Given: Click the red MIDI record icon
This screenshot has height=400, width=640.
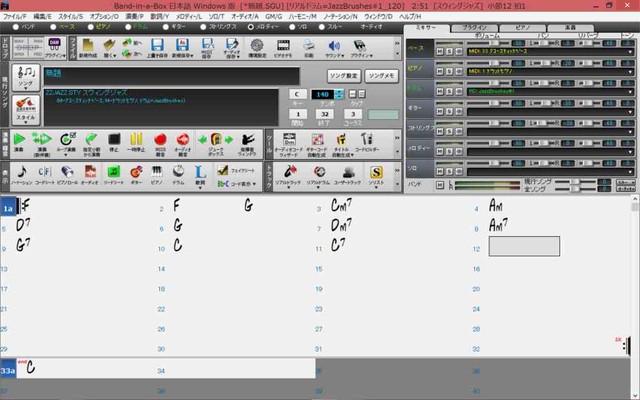Looking at the screenshot, I should 160,140.
